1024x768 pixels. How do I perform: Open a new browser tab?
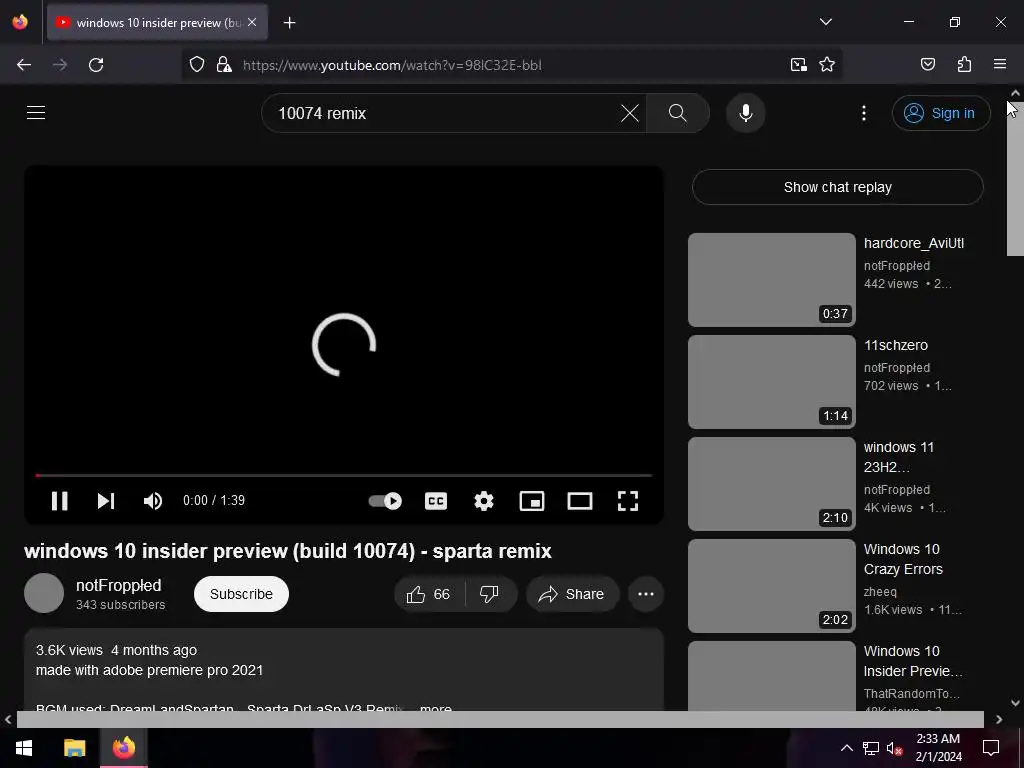[x=289, y=23]
